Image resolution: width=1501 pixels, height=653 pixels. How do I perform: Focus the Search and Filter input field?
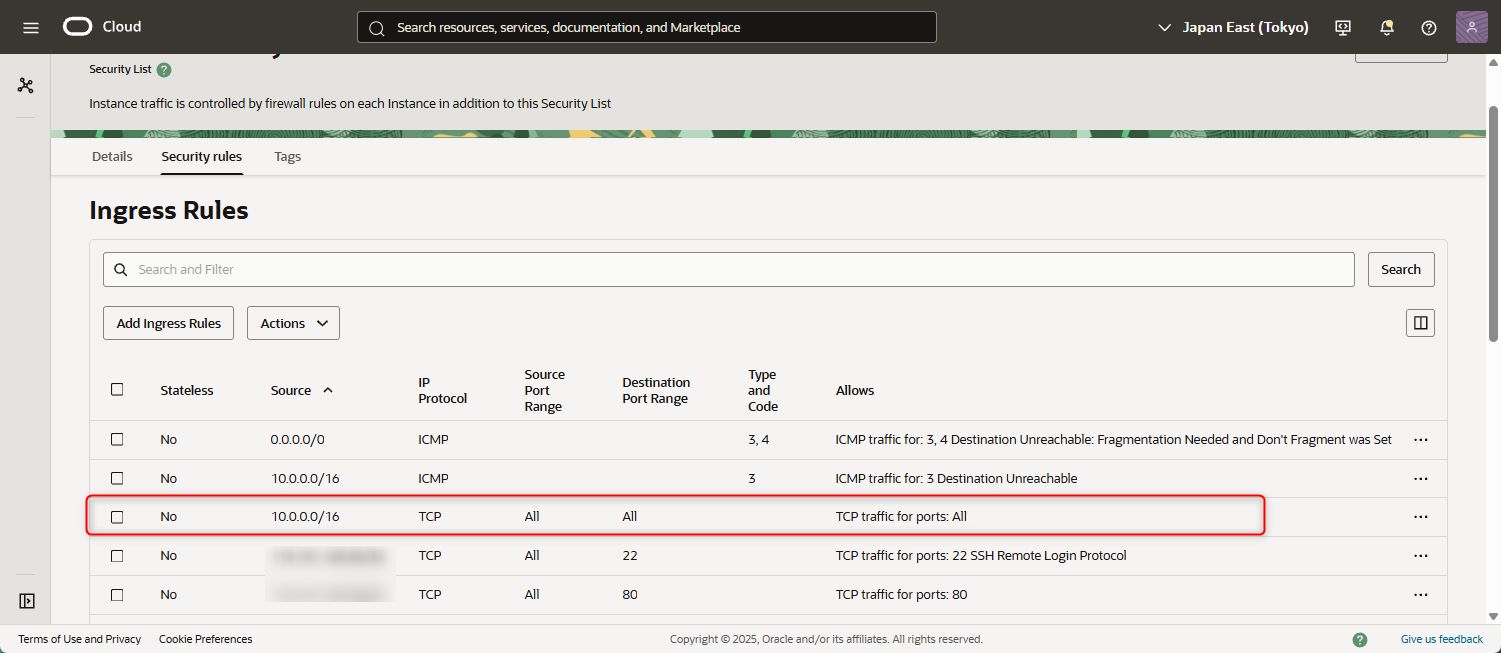(x=740, y=269)
